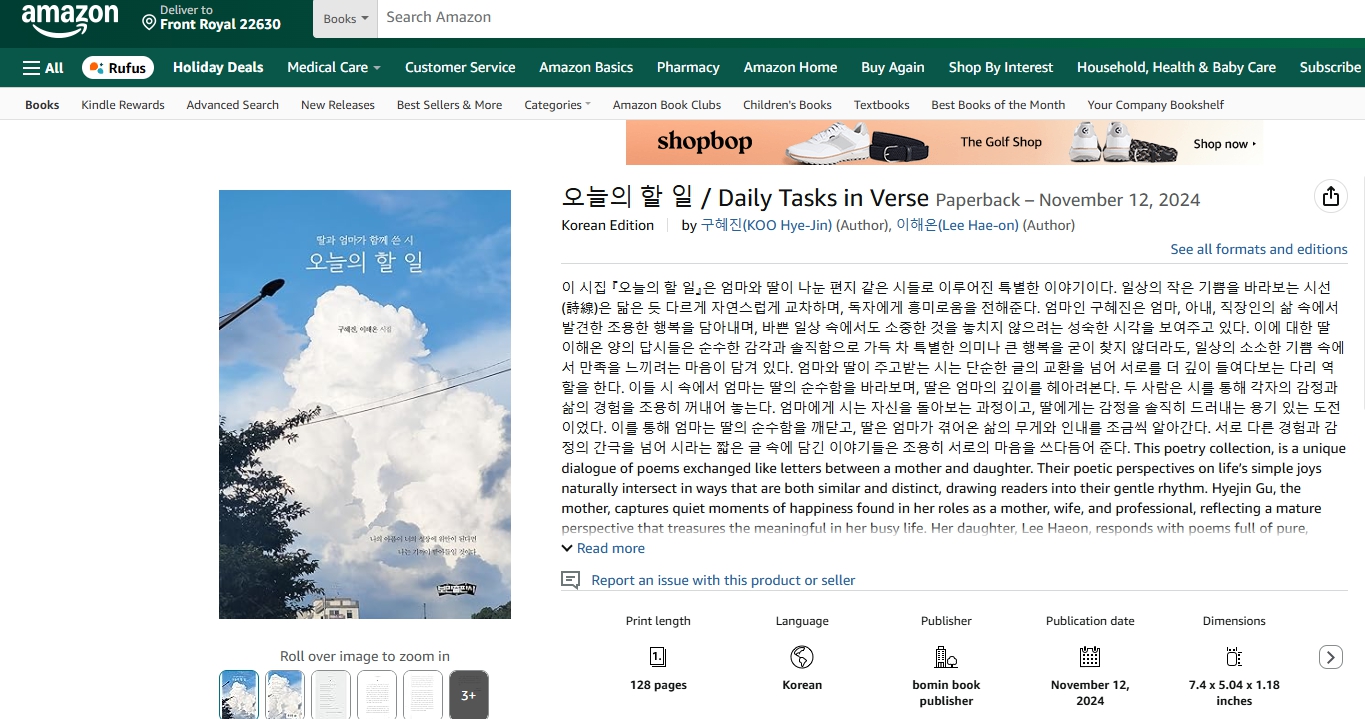
Task: Click the Publisher building icon
Action: (946, 657)
